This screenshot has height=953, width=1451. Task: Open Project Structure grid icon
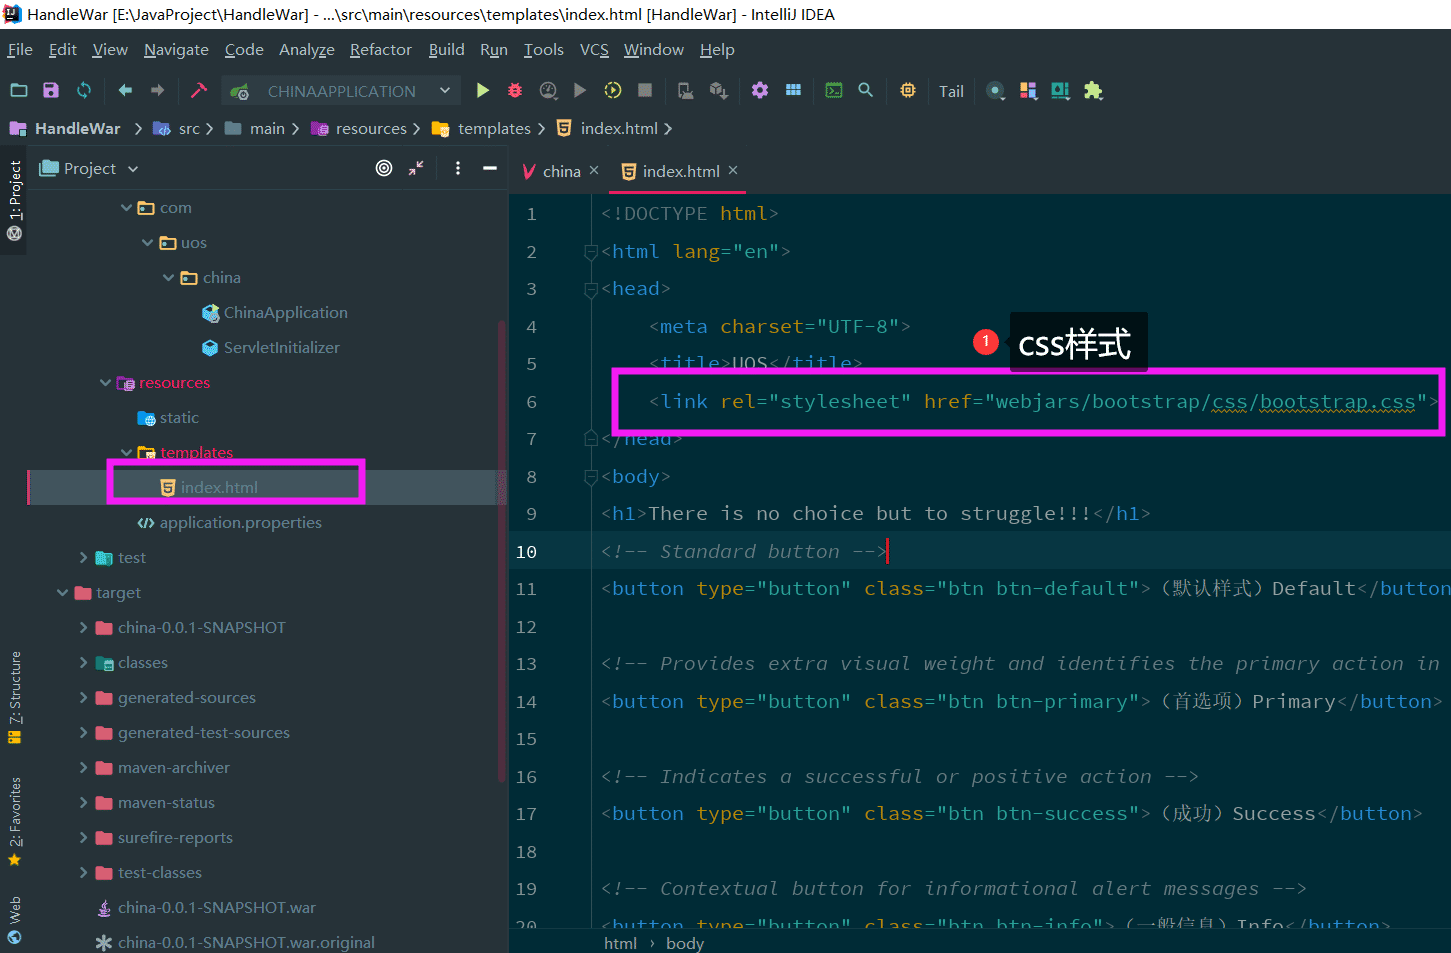793,90
